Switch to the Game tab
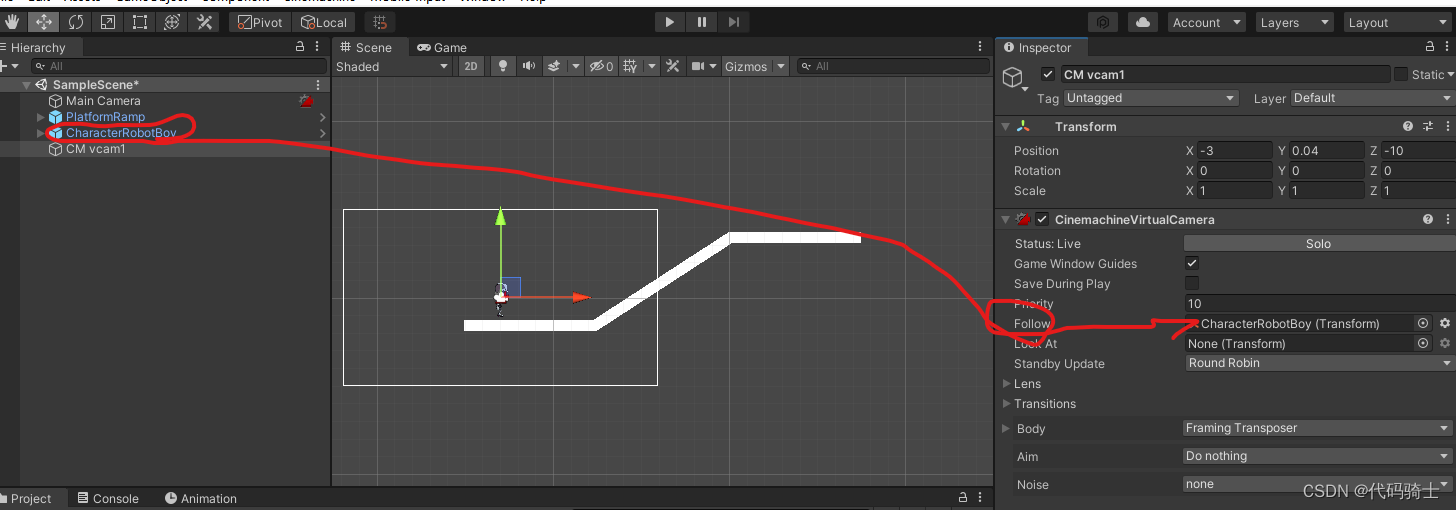The image size is (1456, 510). click(x=441, y=47)
